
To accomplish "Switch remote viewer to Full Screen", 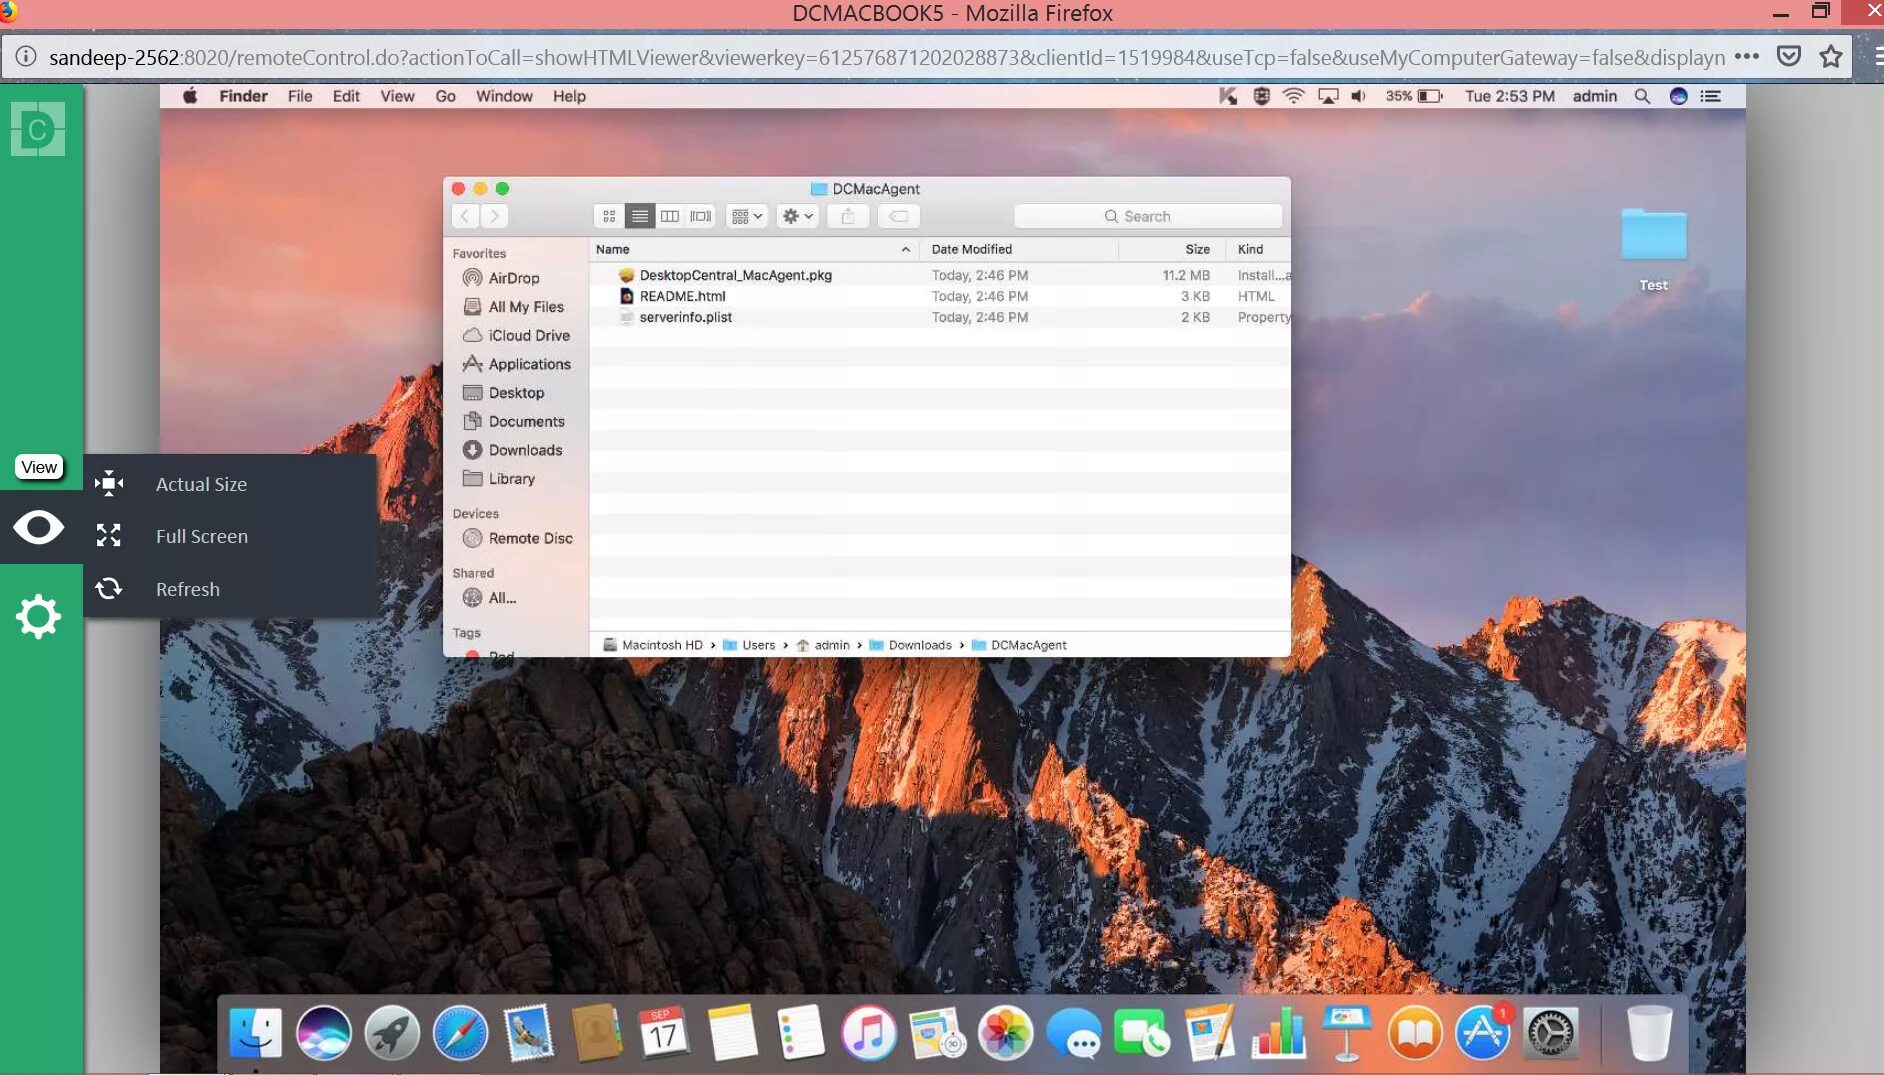I will 201,536.
